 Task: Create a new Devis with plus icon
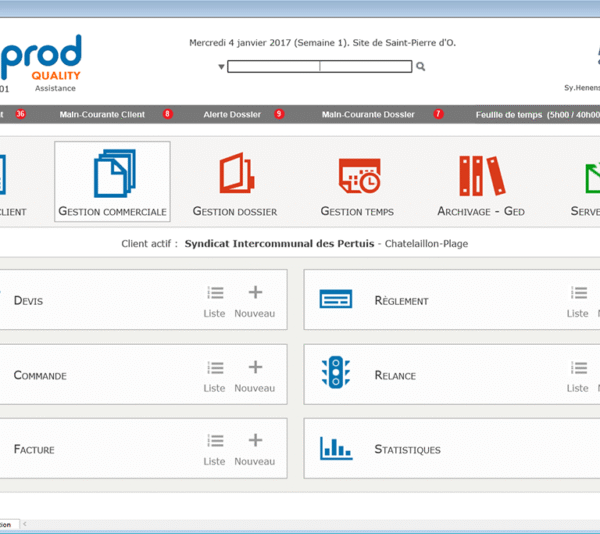pyautogui.click(x=255, y=292)
